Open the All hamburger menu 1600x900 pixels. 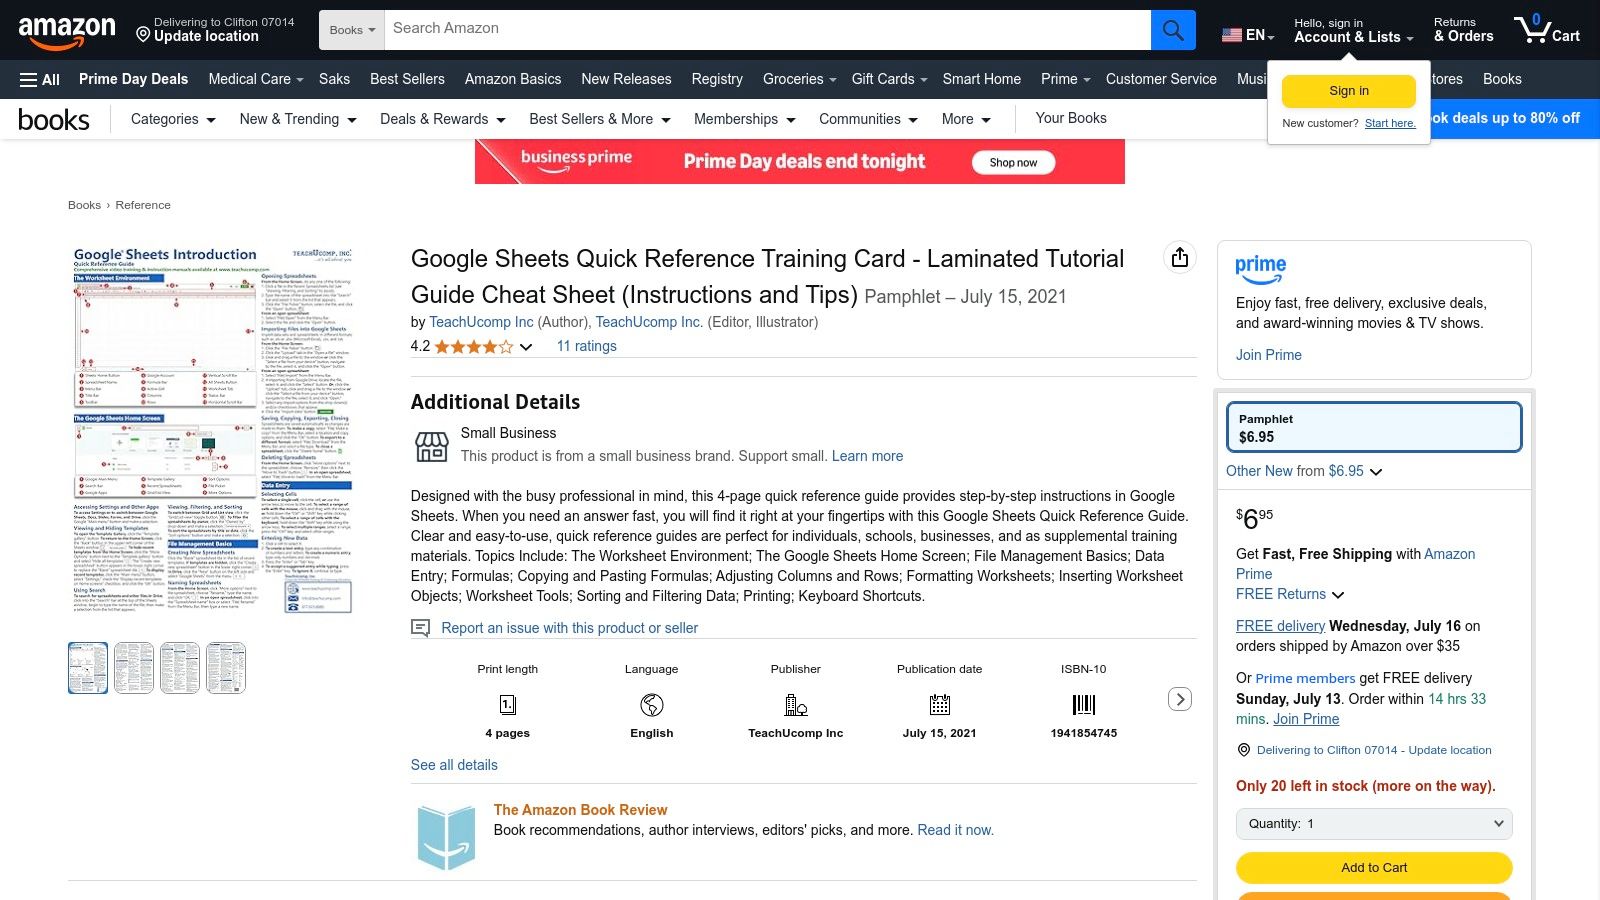(40, 79)
